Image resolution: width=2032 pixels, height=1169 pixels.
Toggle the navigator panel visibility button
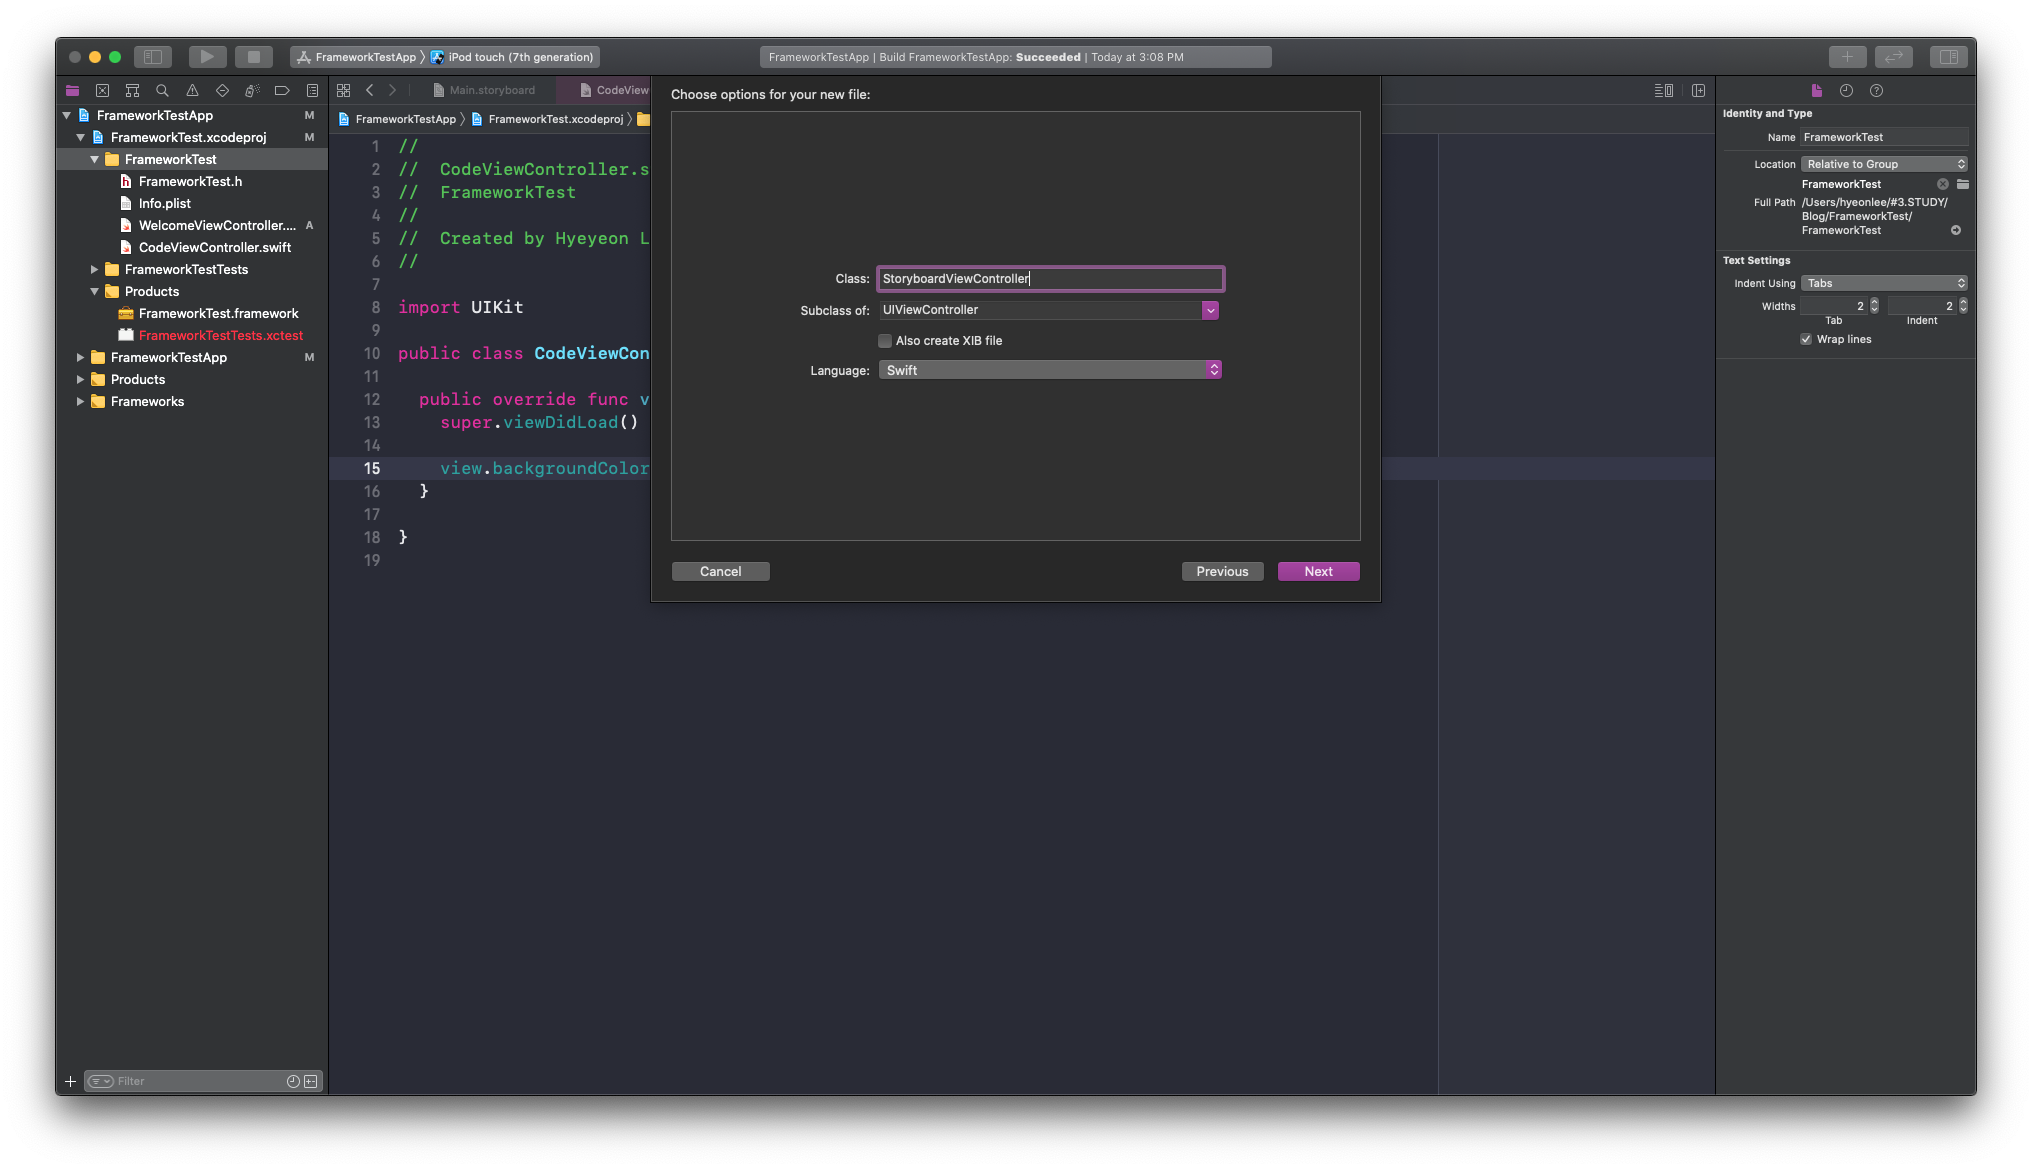[153, 57]
